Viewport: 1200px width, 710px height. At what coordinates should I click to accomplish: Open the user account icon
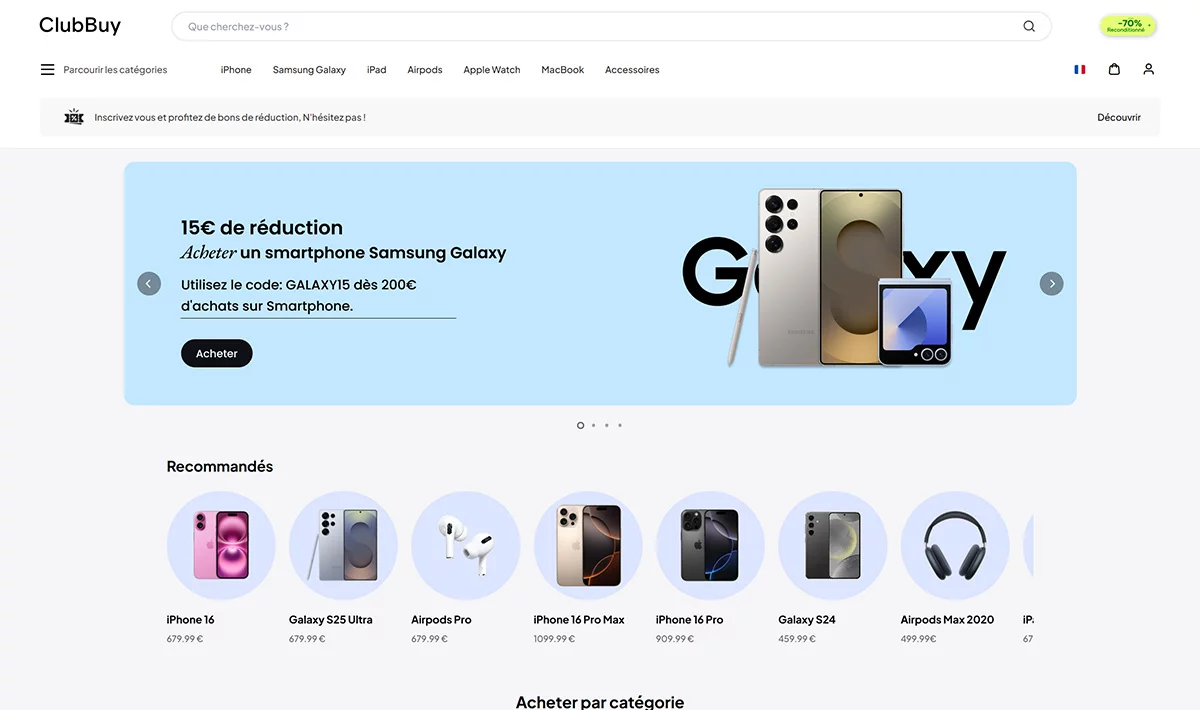pyautogui.click(x=1148, y=70)
